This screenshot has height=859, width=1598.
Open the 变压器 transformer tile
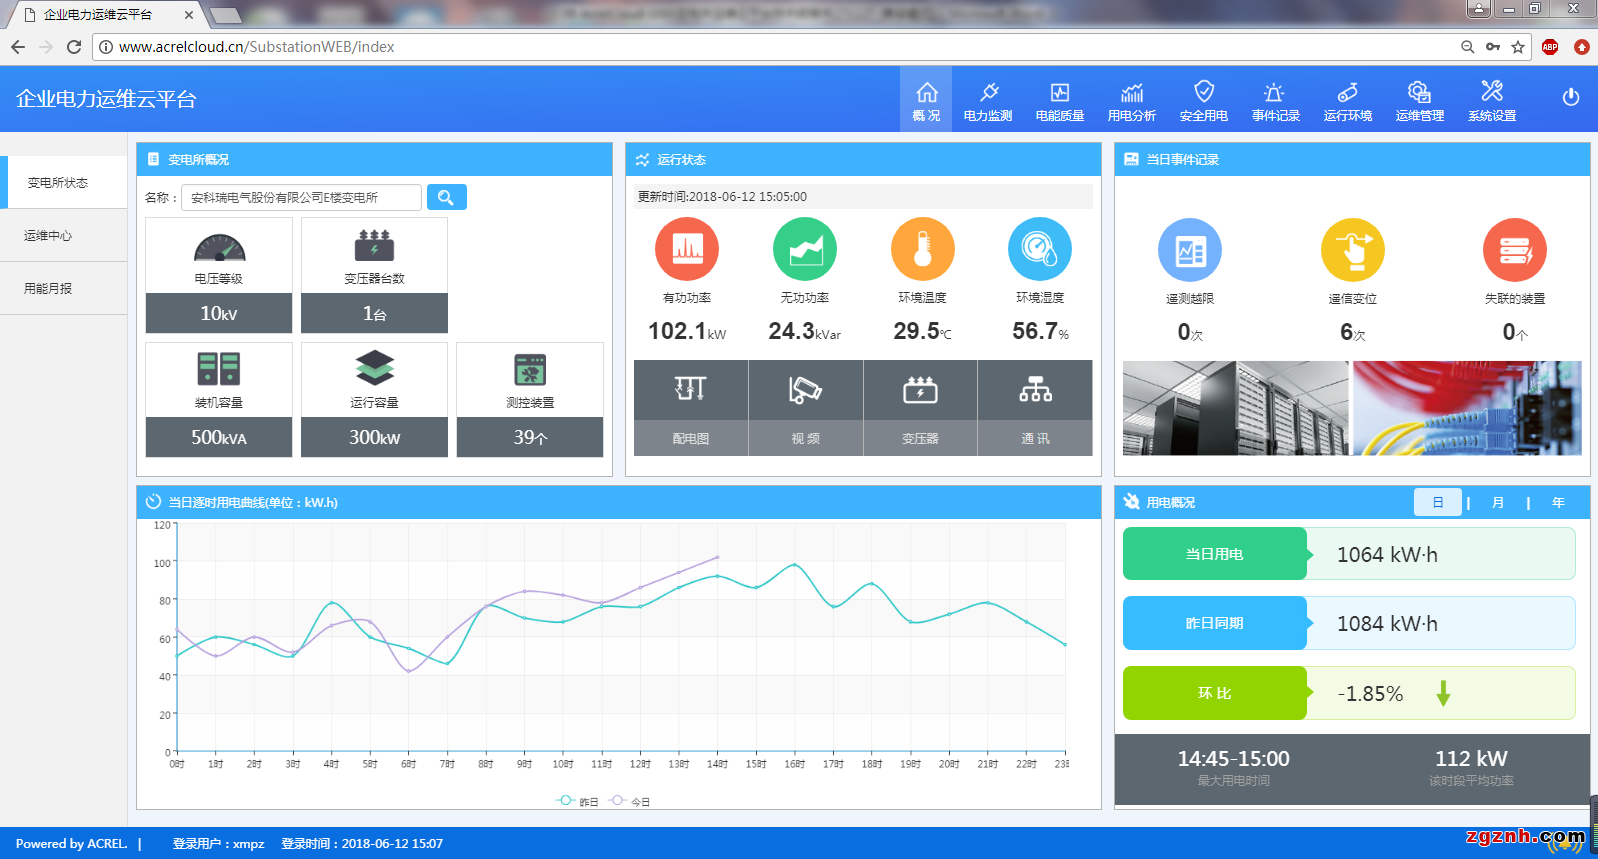coord(920,408)
